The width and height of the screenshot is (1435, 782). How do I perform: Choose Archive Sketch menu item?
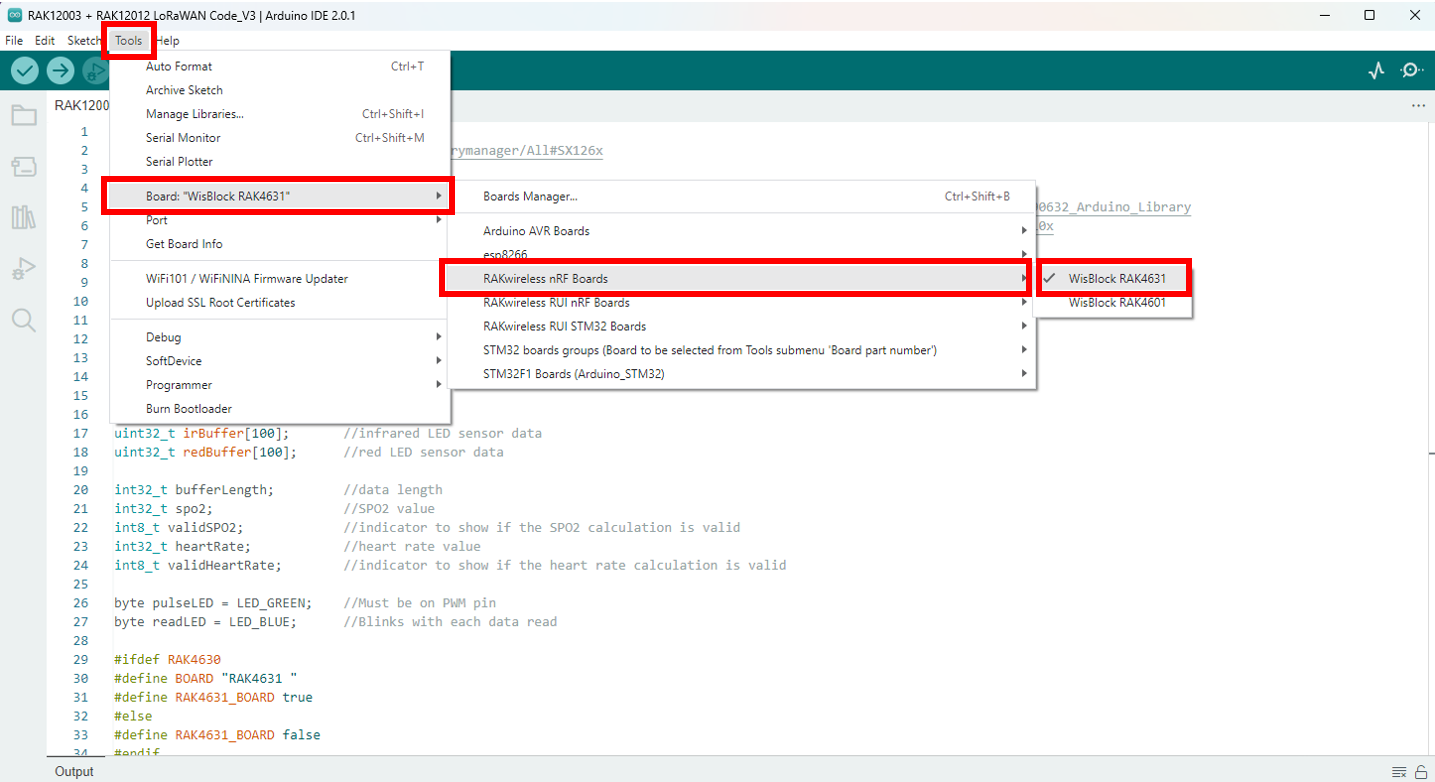coord(279,90)
